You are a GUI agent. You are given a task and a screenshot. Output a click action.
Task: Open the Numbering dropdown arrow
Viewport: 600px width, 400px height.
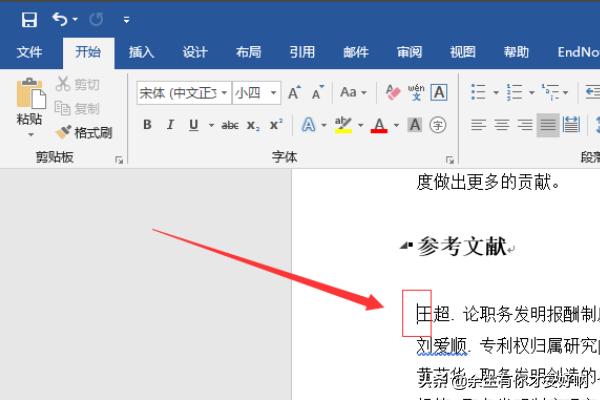pyautogui.click(x=532, y=93)
